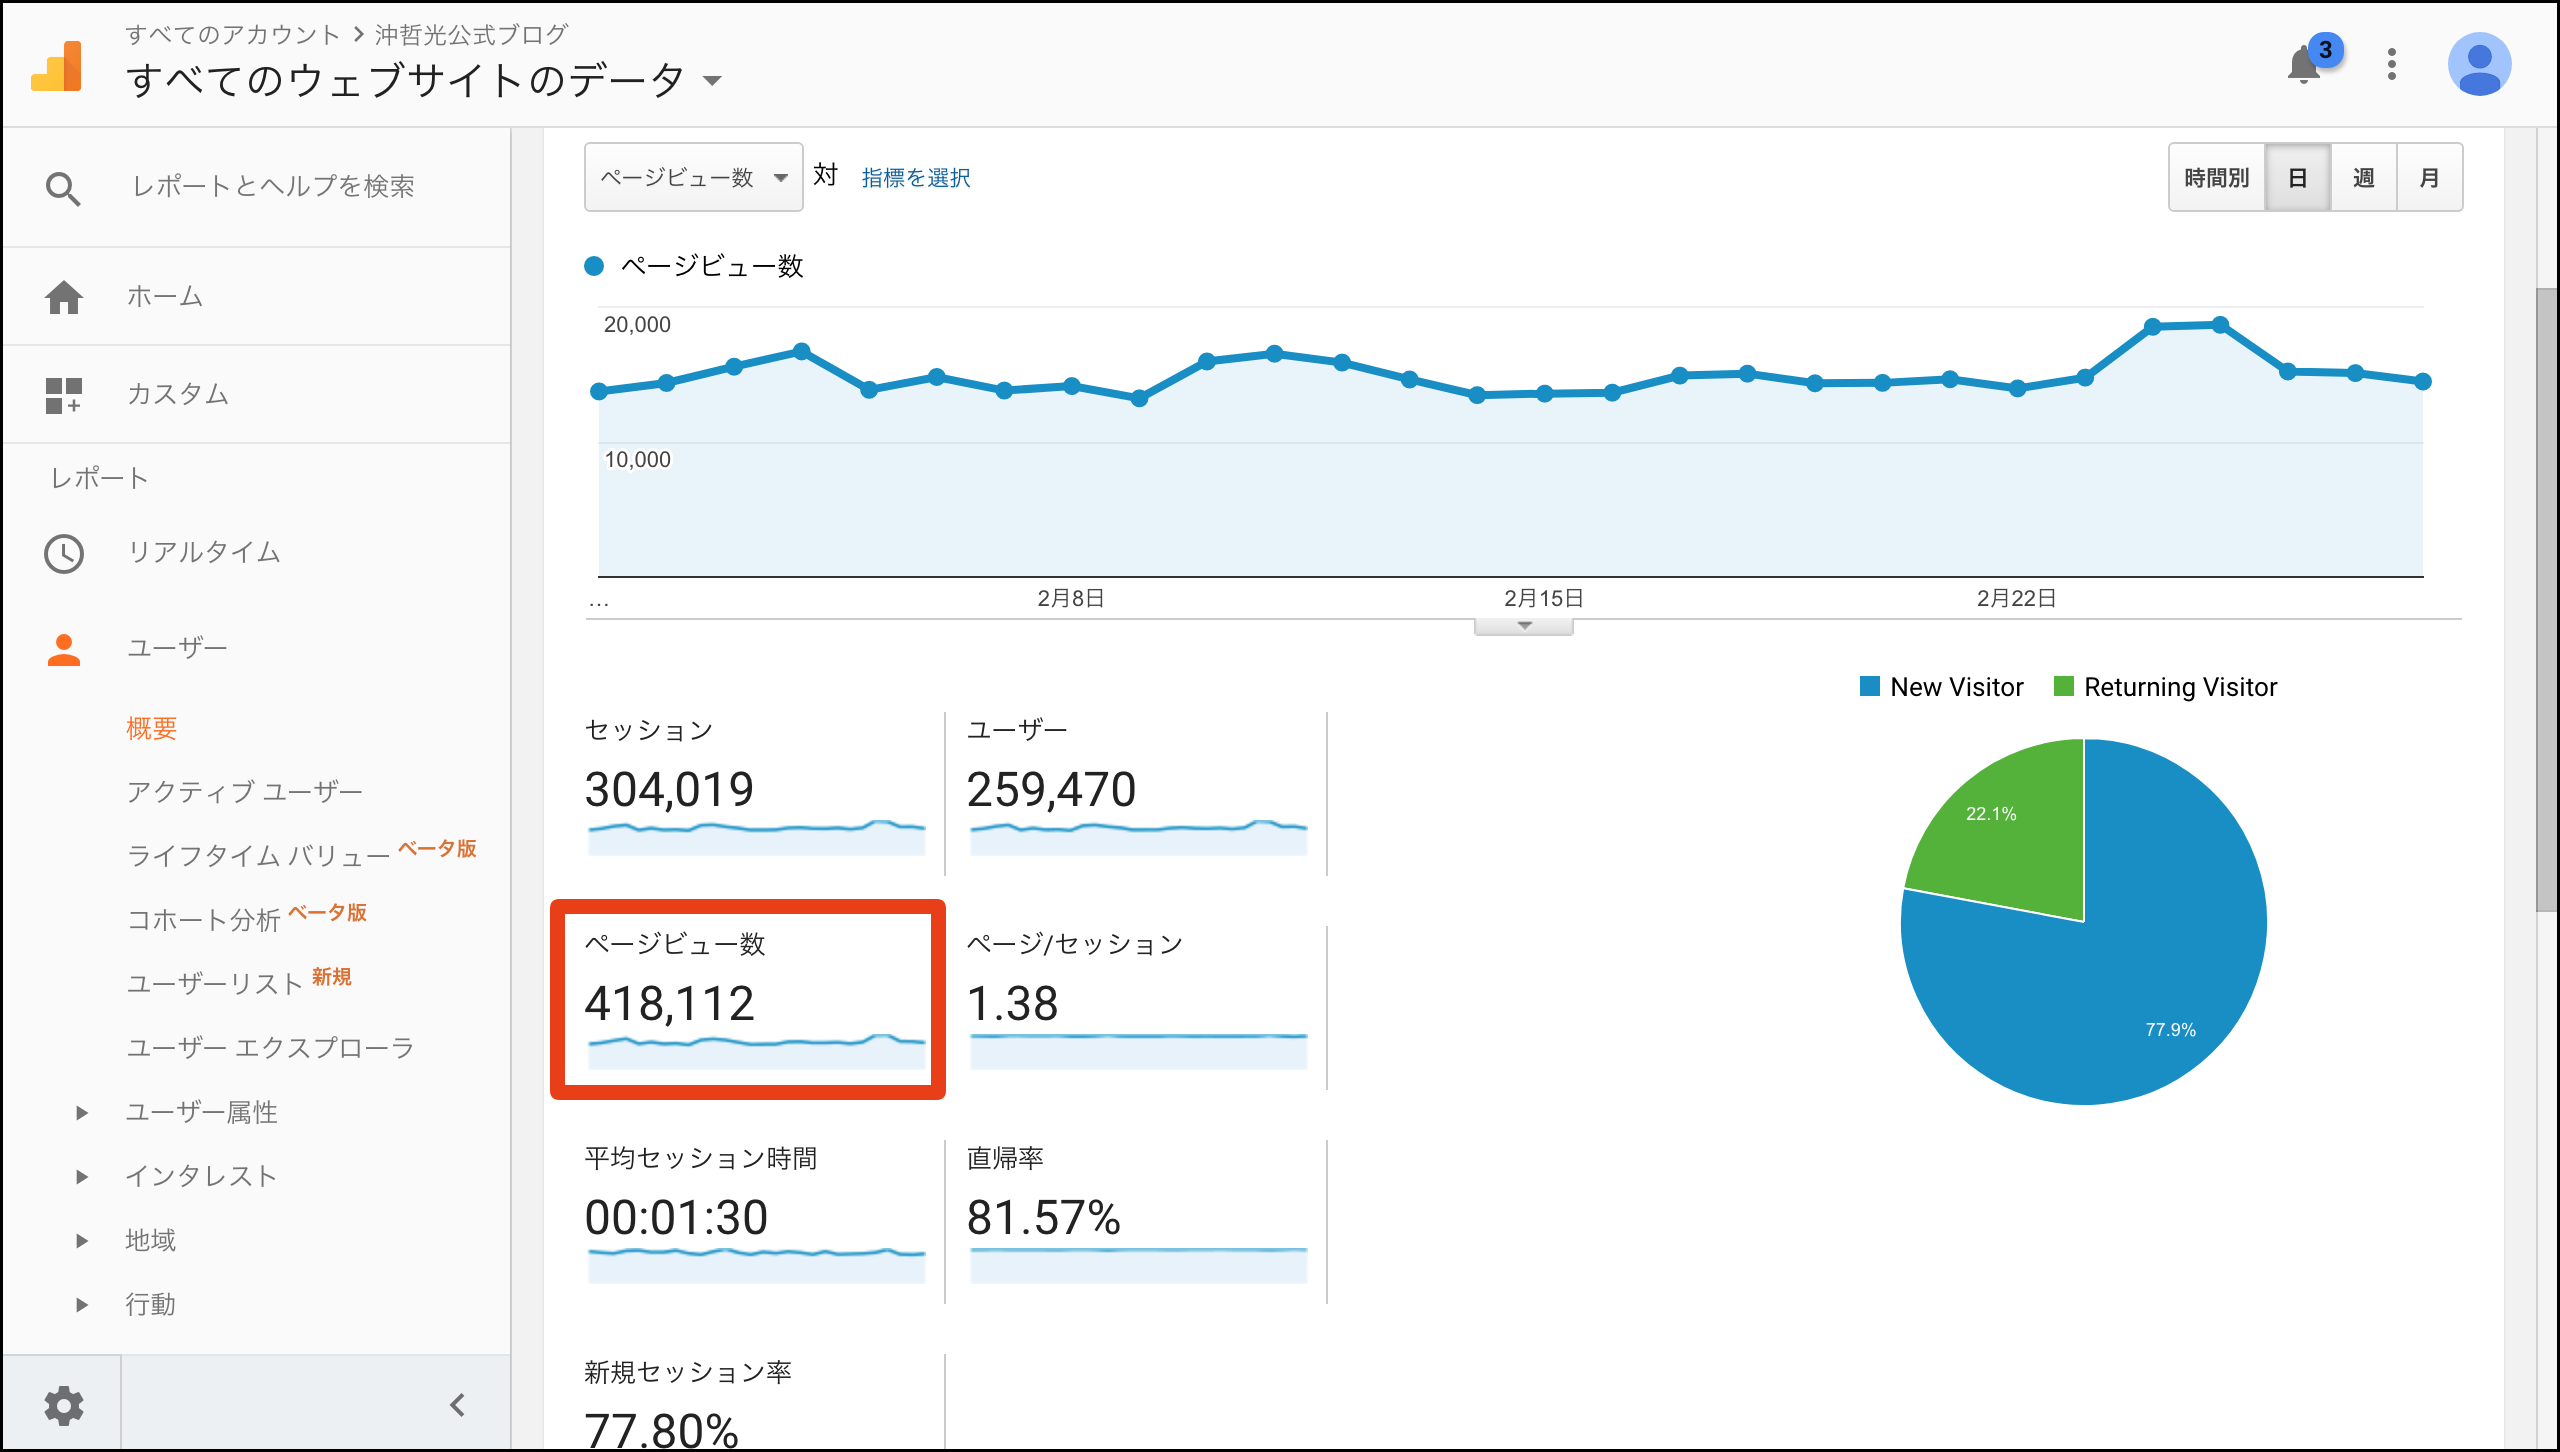The width and height of the screenshot is (2560, 1452).
Task: Open the ページビュー数 metric dropdown
Action: [693, 178]
